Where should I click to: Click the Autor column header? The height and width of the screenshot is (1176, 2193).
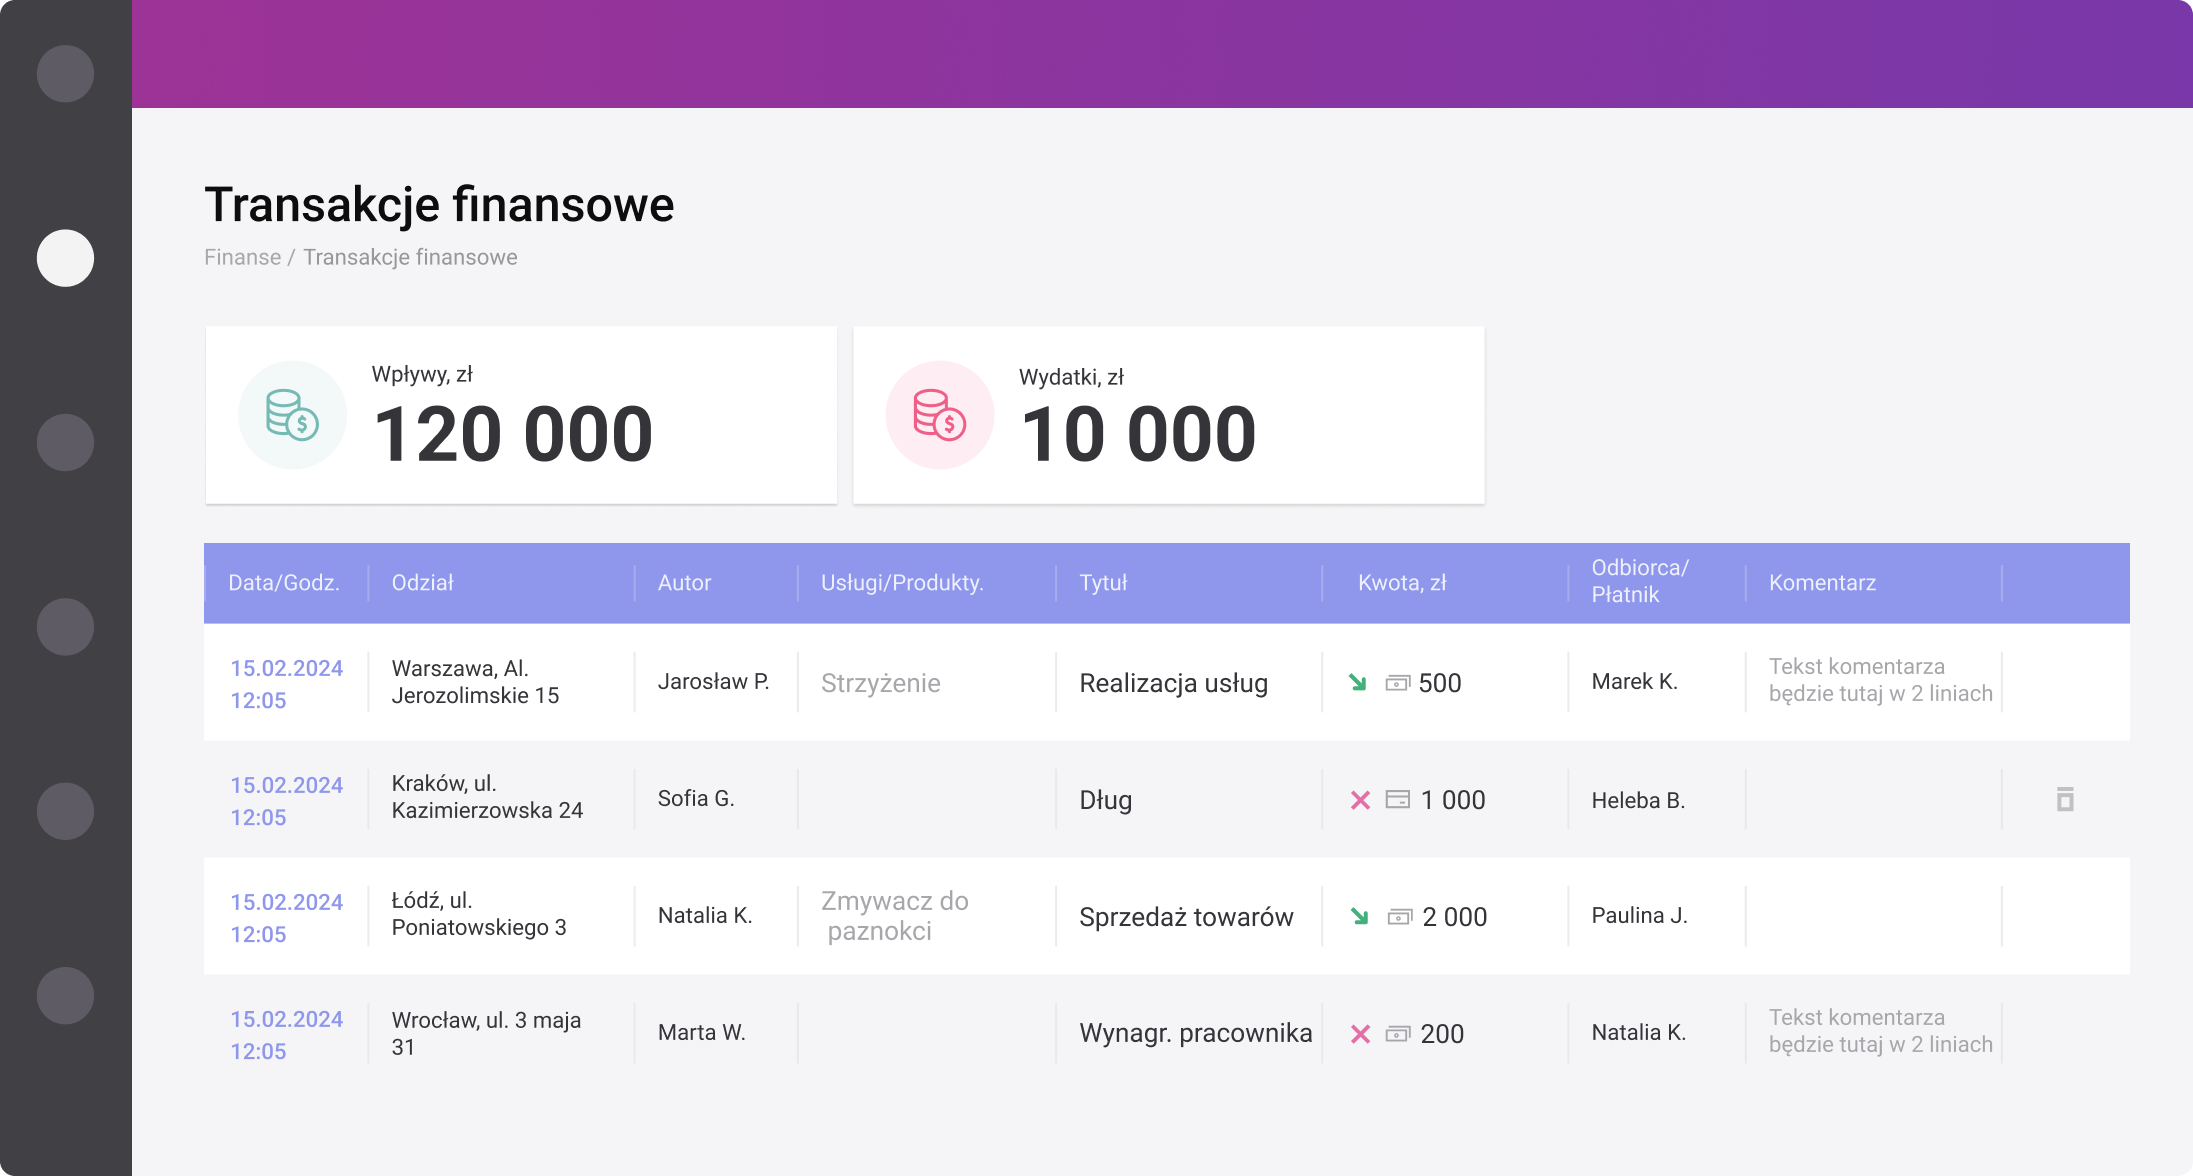pos(684,583)
